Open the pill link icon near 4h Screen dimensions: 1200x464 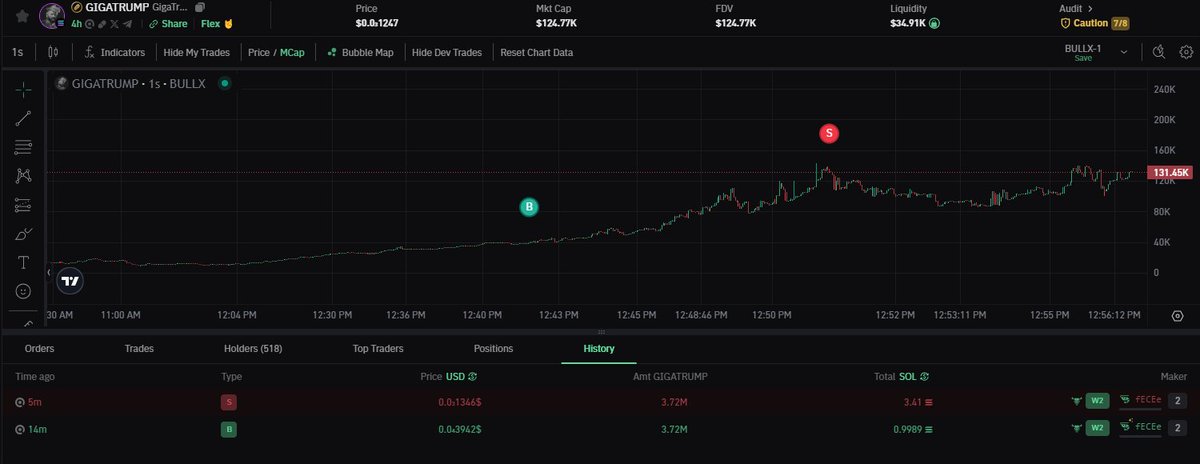102,24
